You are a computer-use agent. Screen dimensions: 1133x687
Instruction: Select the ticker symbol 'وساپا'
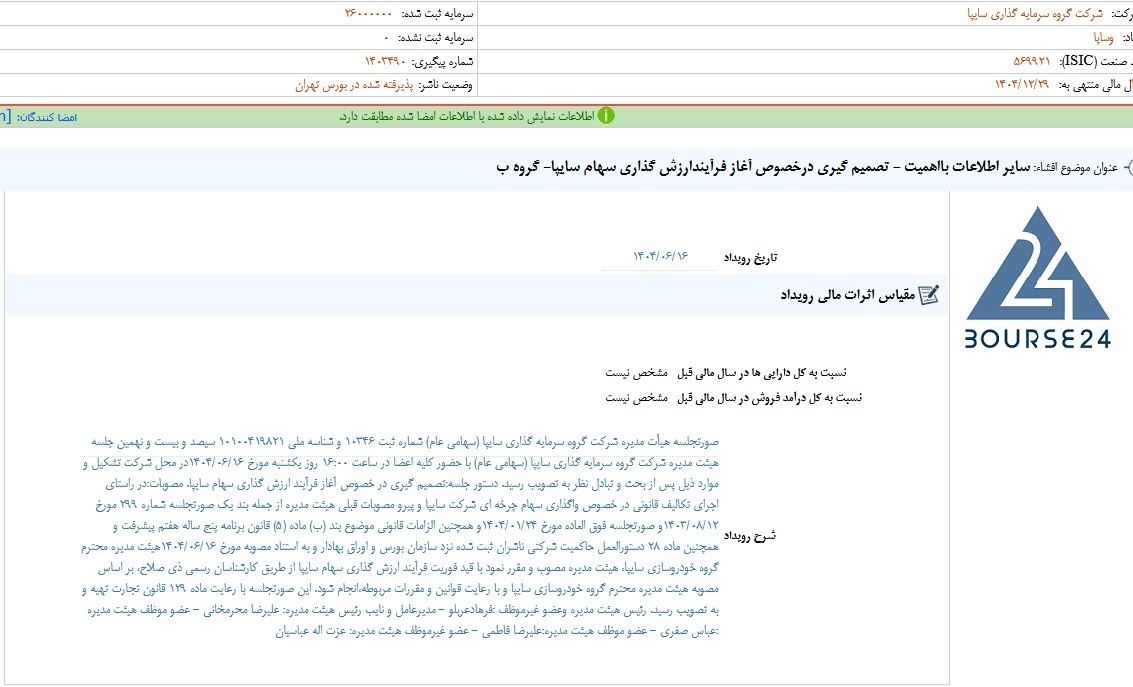[x=1103, y=38]
